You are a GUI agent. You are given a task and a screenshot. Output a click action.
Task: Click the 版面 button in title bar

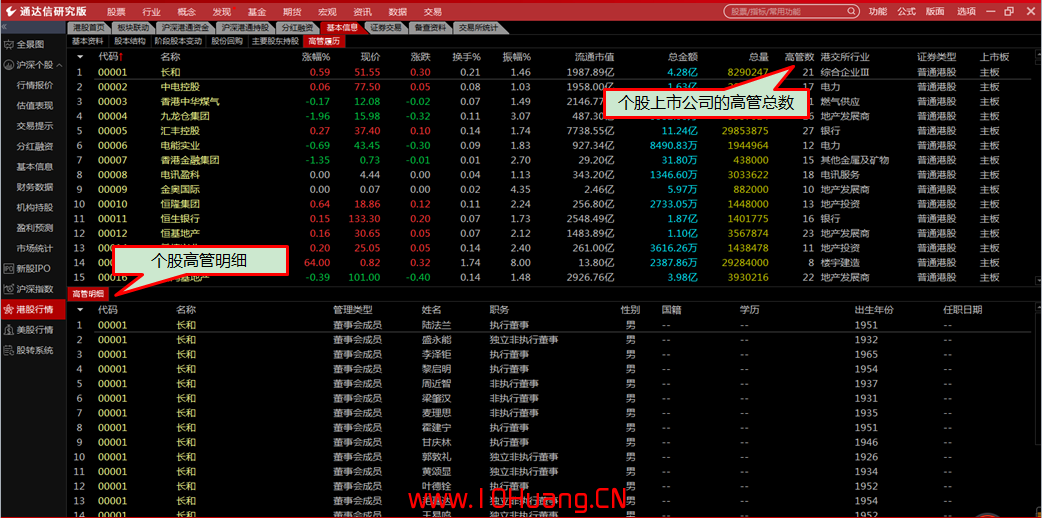935,11
